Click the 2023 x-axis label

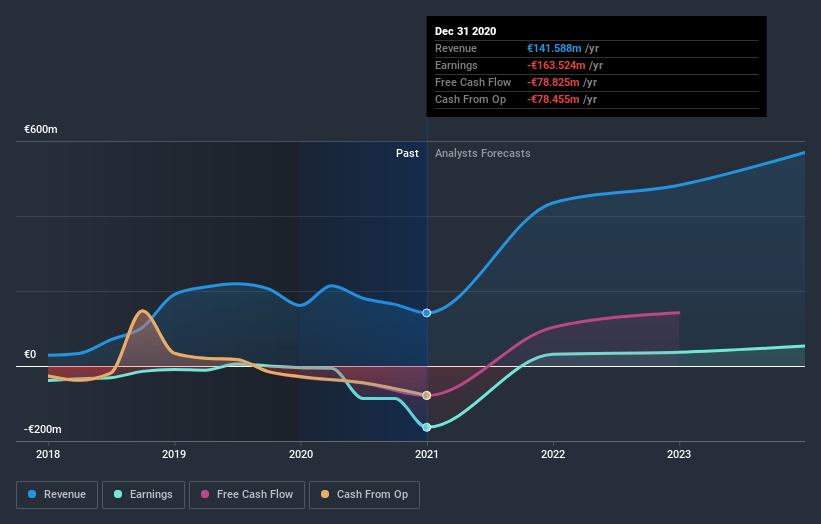tap(679, 454)
